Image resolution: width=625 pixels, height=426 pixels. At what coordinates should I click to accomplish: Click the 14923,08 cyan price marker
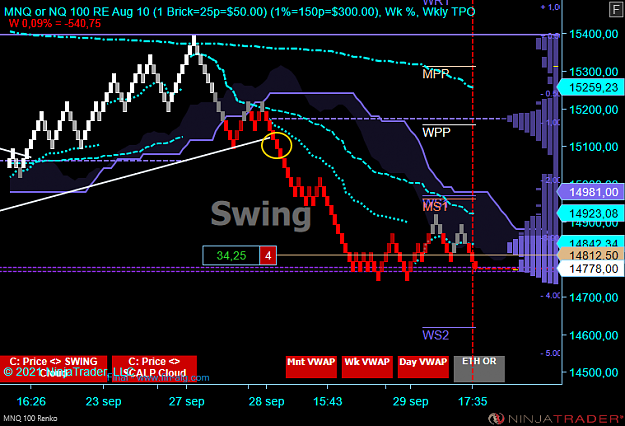coord(591,213)
